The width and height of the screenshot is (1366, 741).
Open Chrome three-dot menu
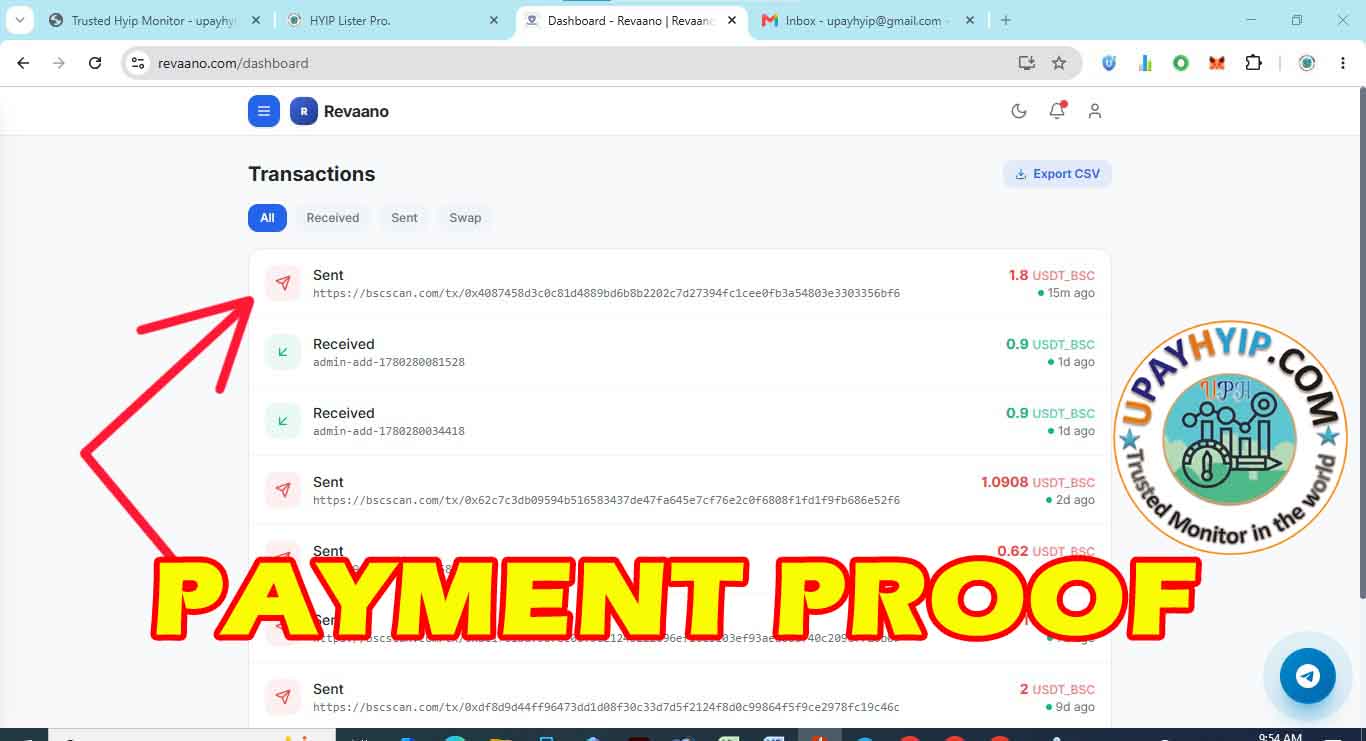[1343, 63]
